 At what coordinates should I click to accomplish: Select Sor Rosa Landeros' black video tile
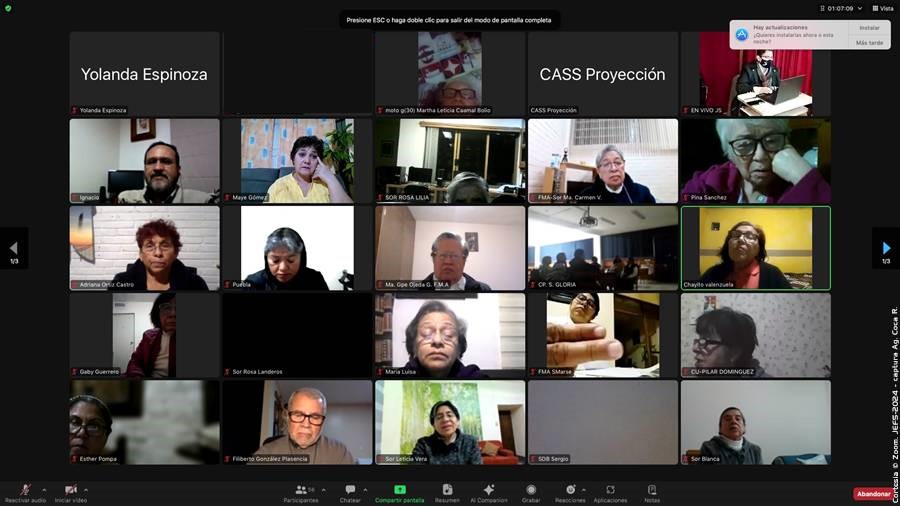[297, 335]
